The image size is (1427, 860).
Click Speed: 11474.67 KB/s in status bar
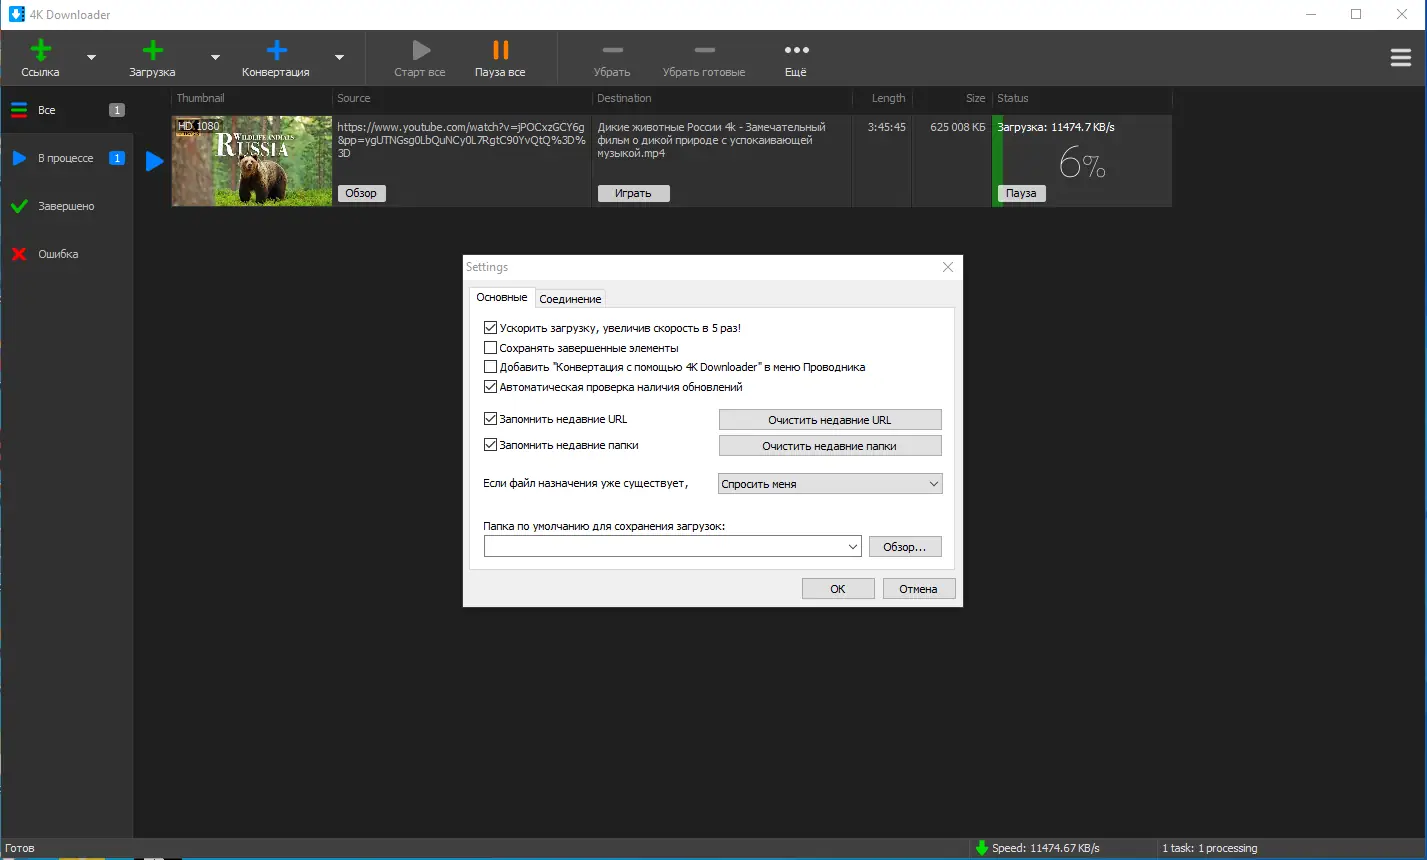(1045, 848)
